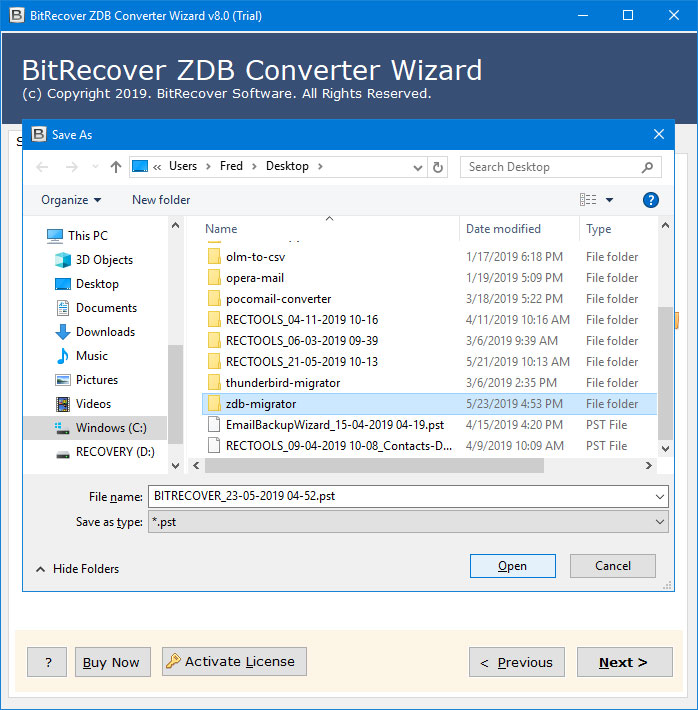Open Desktop in the navigation pane
The height and width of the screenshot is (710, 698).
[x=97, y=284]
